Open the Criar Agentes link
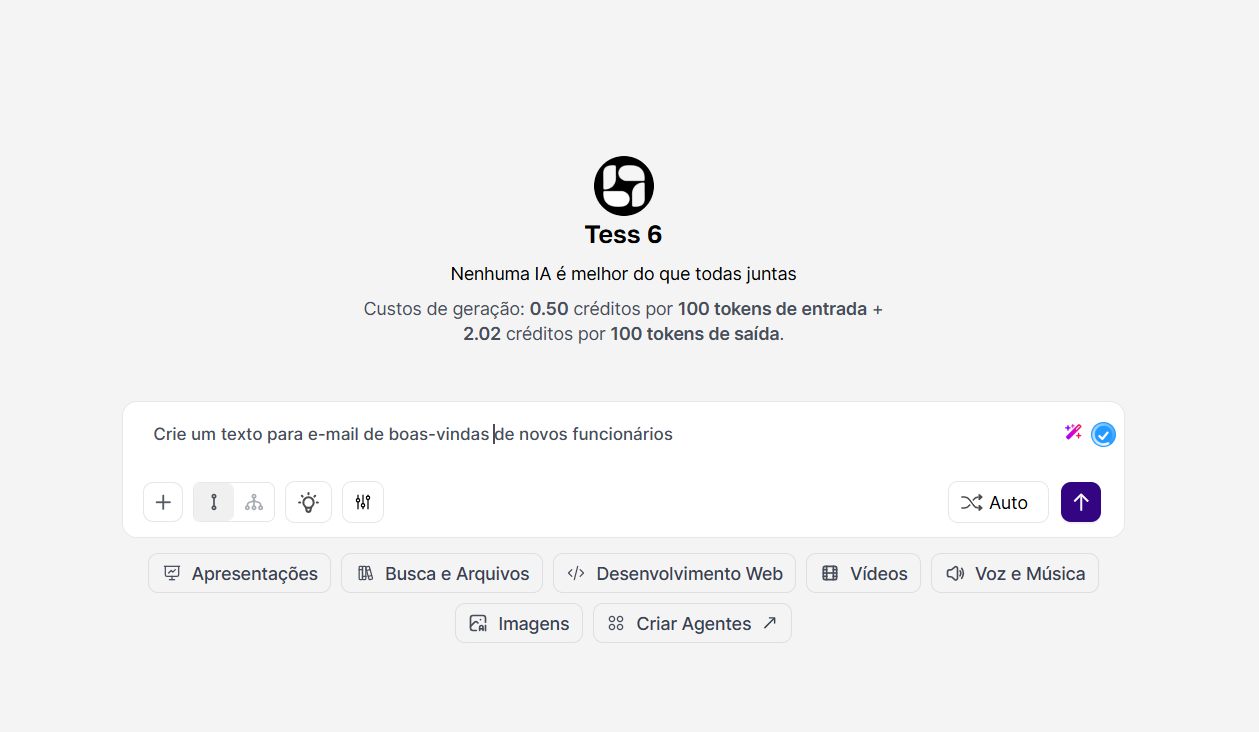Screen dimensions: 1259x732 tap(692, 623)
